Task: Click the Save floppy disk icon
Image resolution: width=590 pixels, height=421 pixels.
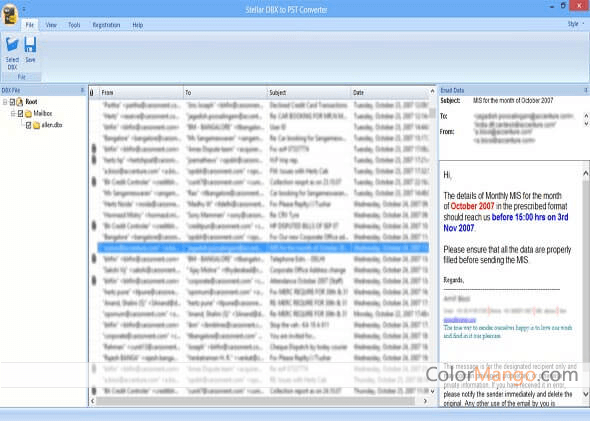Action: pos(30,45)
